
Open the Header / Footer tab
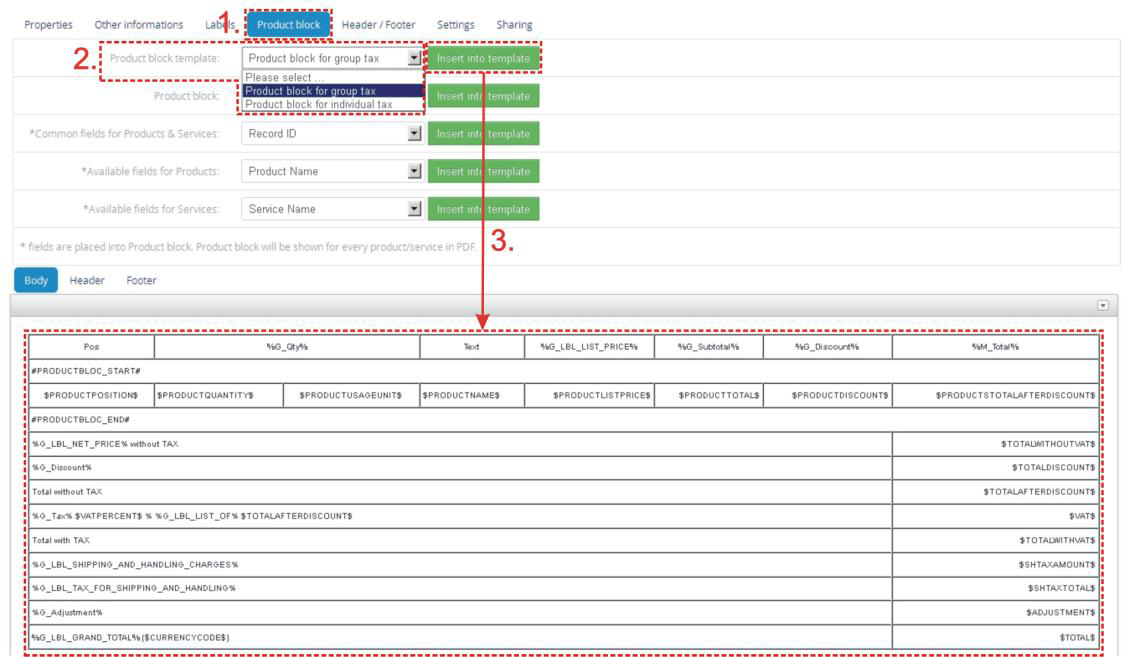[378, 24]
